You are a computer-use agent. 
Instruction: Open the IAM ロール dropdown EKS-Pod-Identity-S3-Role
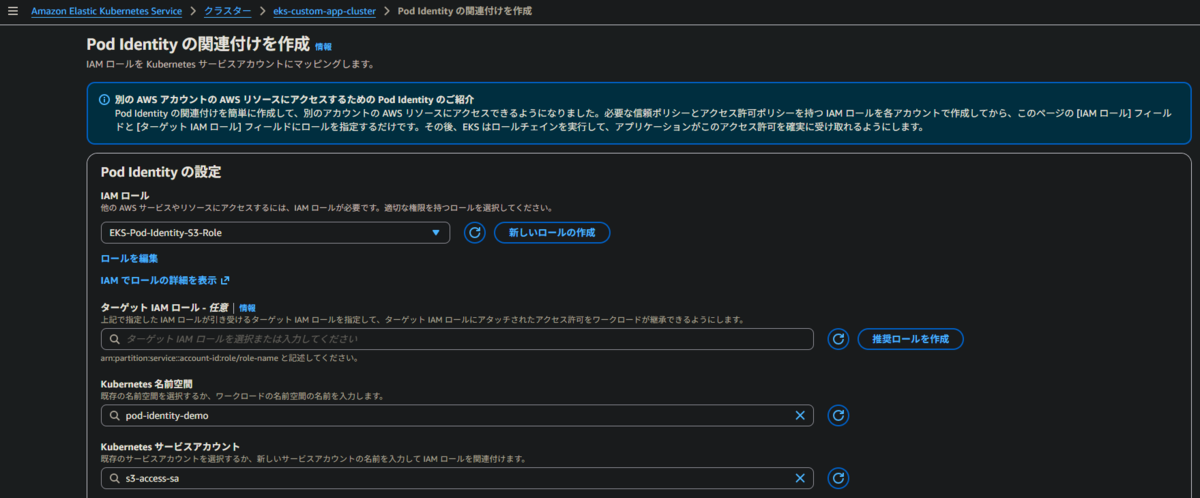(x=275, y=232)
